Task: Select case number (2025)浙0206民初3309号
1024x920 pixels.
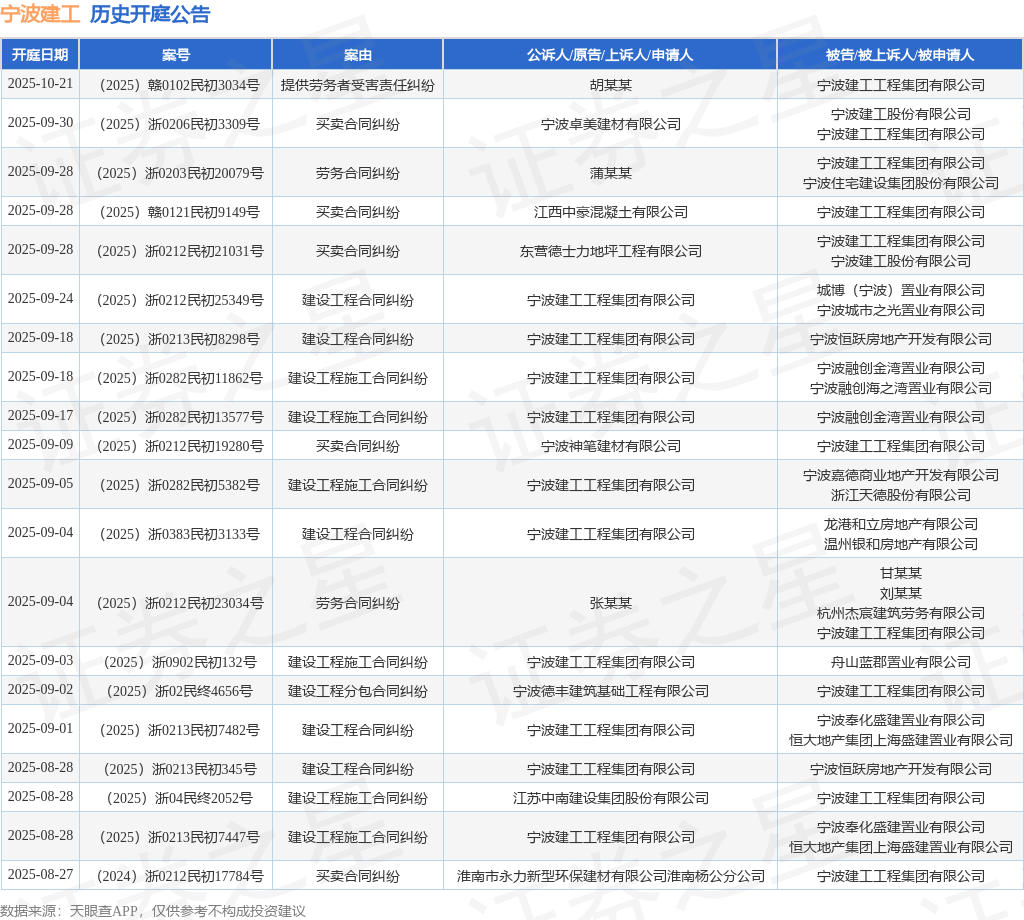Action: point(179,124)
